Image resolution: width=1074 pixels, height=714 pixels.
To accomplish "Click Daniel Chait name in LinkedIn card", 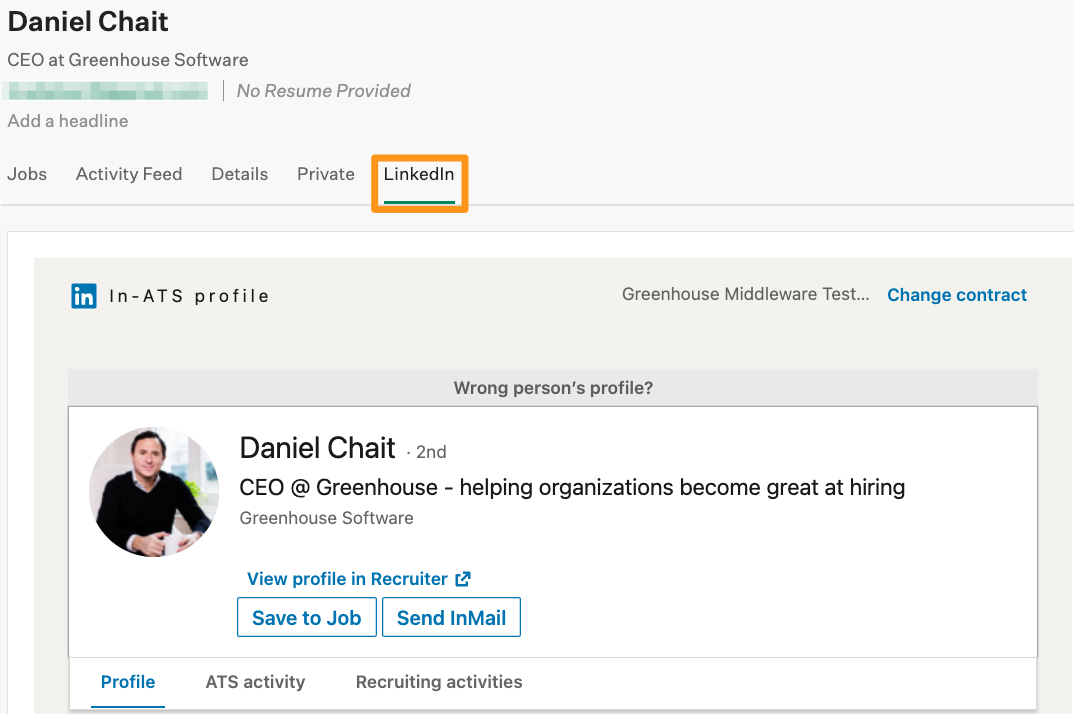I will (x=317, y=448).
